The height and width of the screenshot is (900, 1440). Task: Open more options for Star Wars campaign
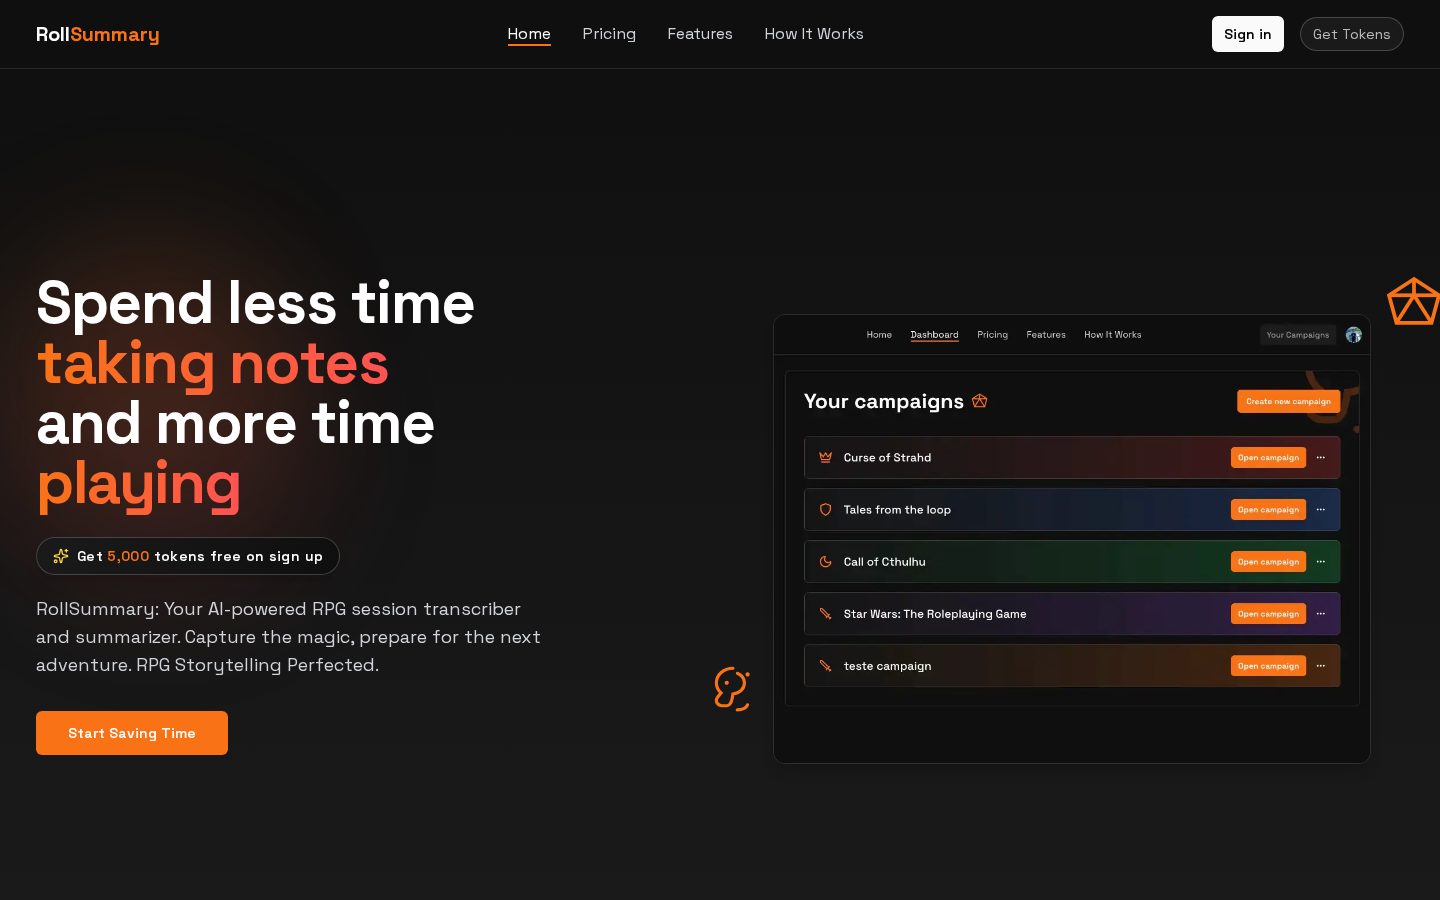(1321, 614)
